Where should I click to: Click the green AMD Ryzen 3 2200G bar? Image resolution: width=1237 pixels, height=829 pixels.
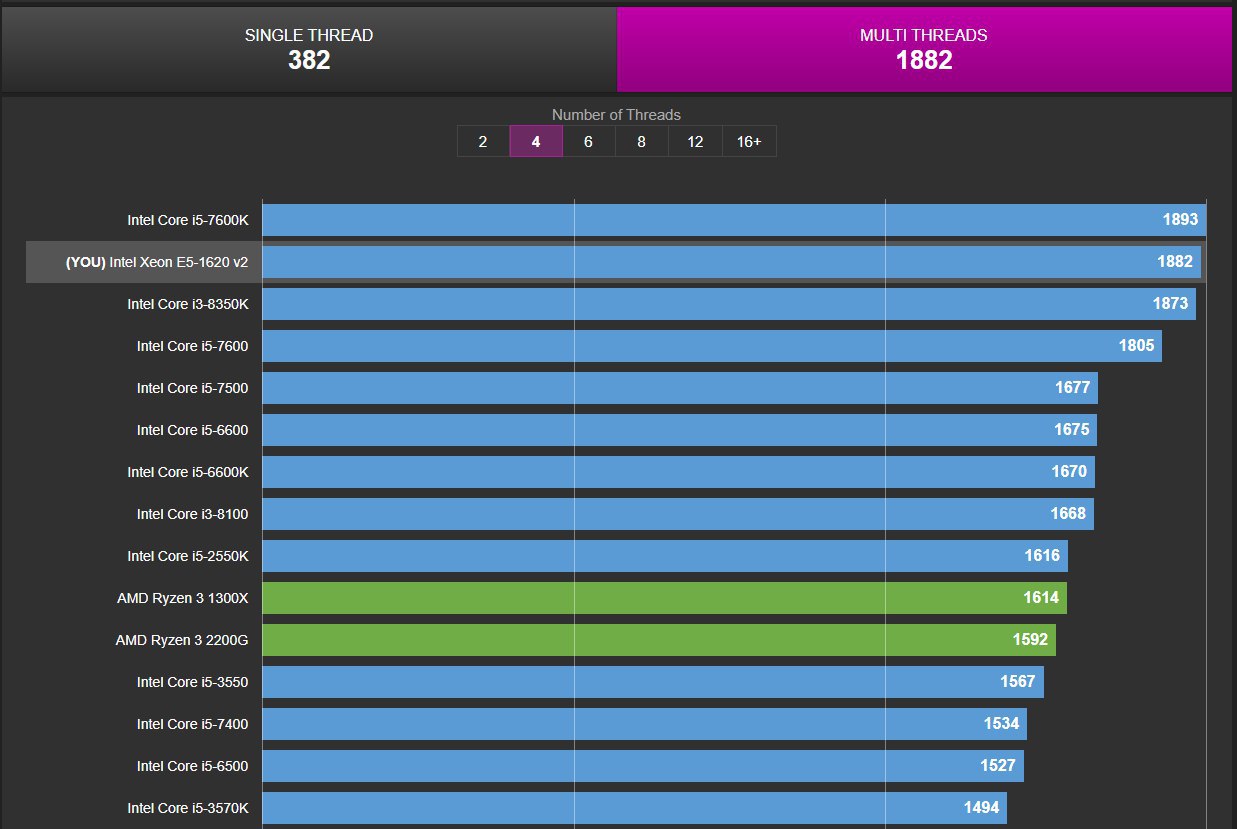coord(659,640)
